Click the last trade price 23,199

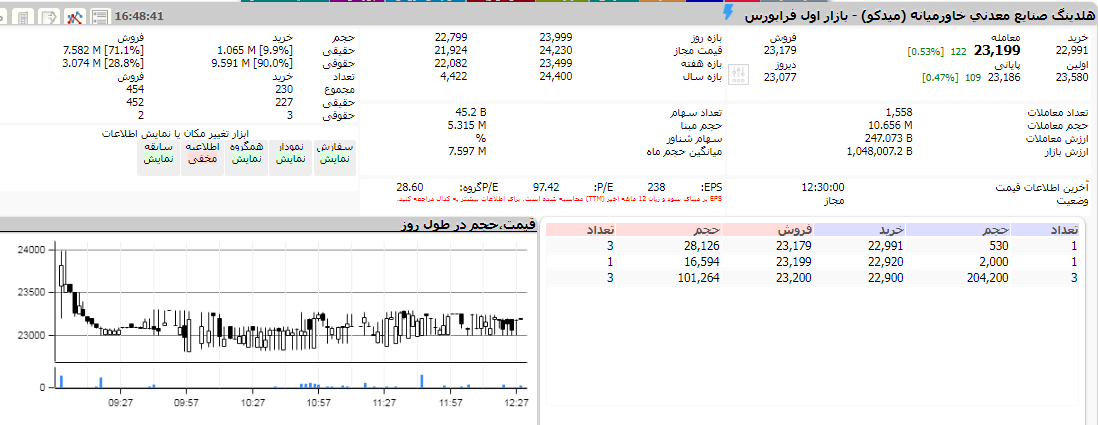click(x=998, y=50)
